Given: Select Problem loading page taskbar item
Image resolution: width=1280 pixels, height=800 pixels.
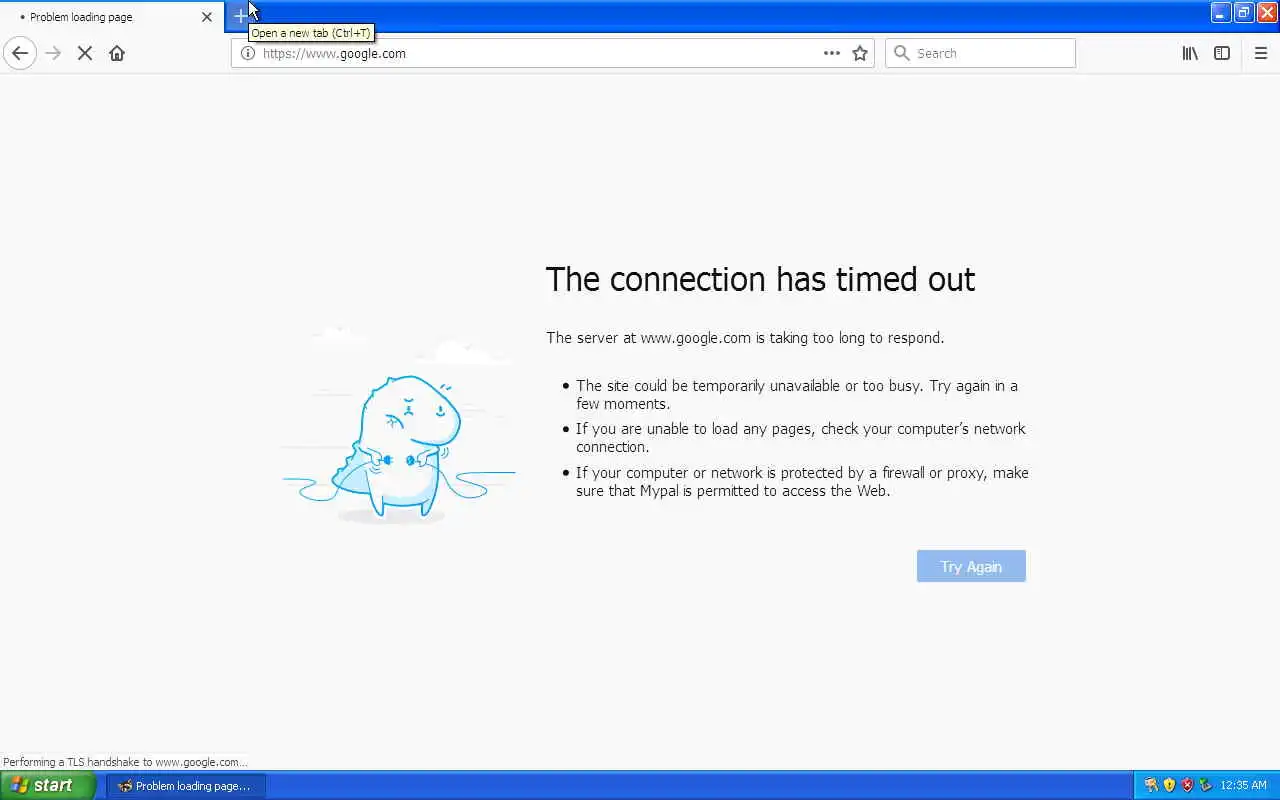Looking at the screenshot, I should click(x=186, y=786).
